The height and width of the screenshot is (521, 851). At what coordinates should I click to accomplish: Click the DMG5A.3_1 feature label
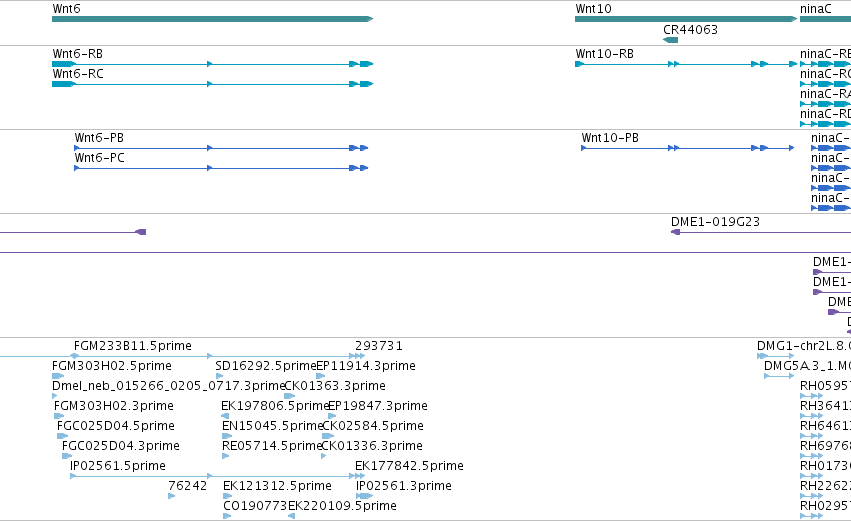click(x=807, y=366)
